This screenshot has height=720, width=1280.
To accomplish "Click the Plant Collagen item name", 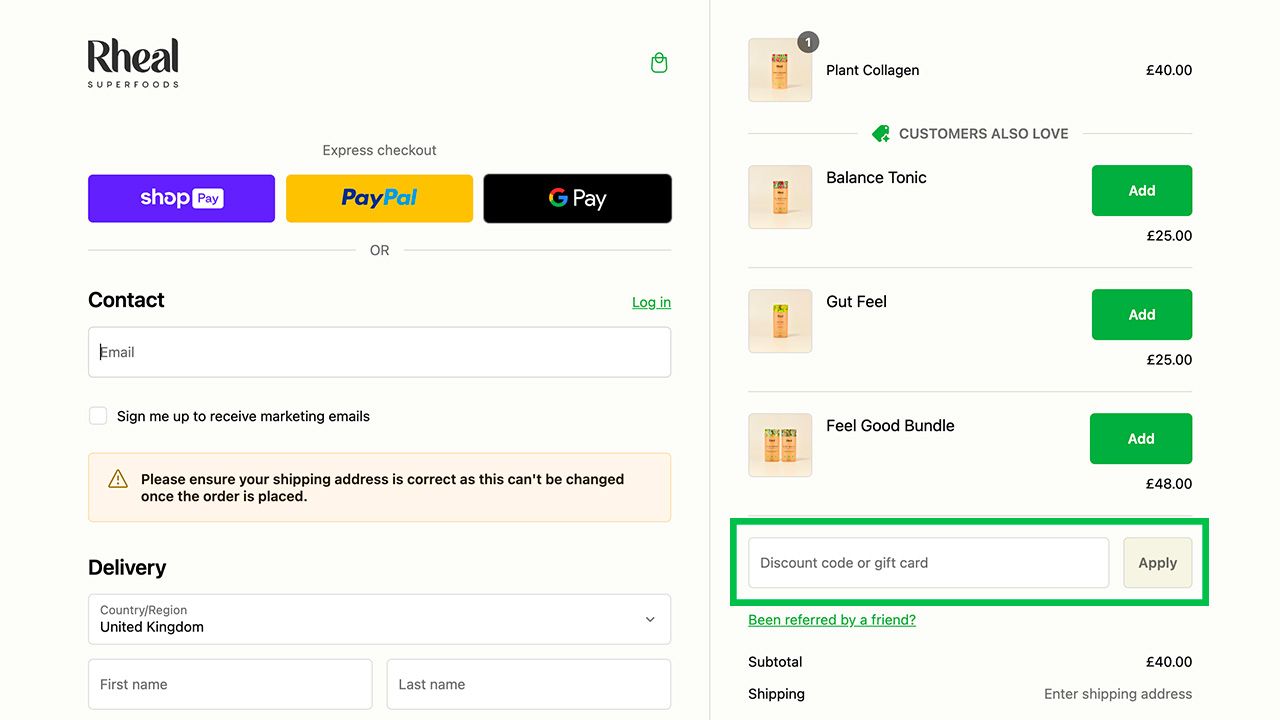I will tap(872, 70).
